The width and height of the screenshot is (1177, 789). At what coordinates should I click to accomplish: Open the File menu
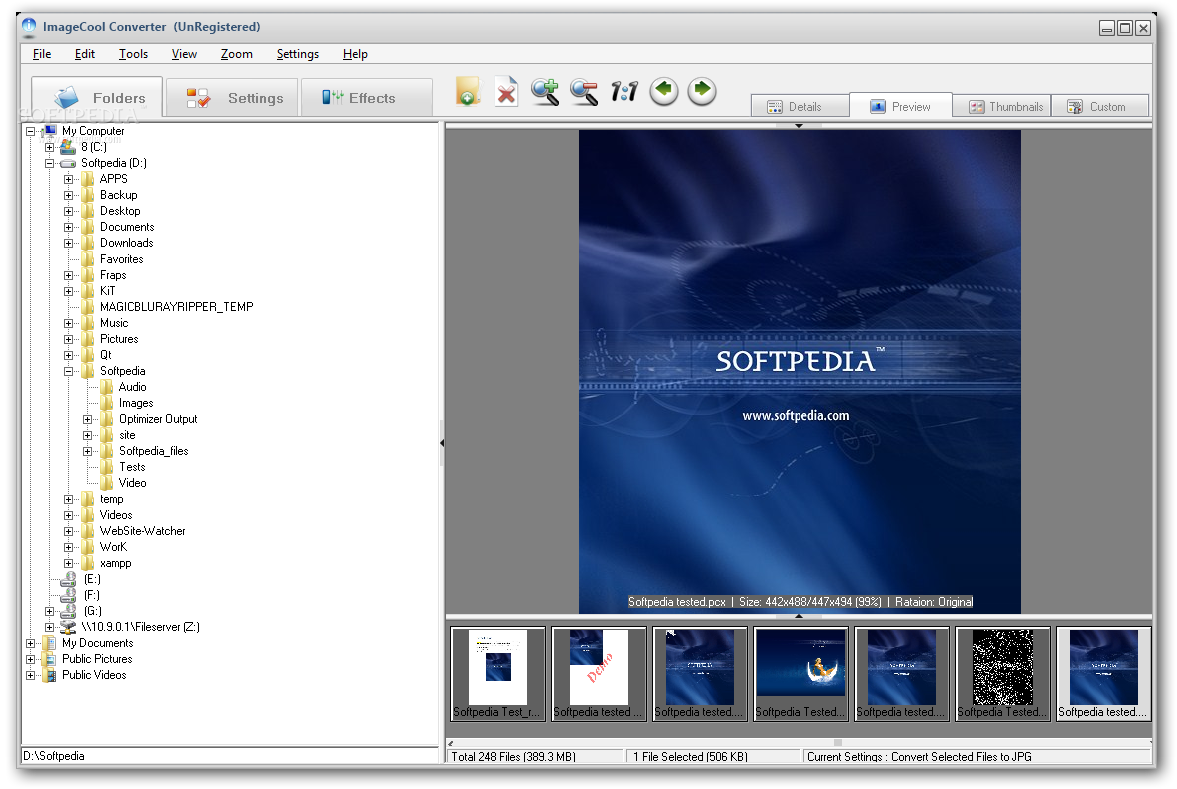coord(42,54)
